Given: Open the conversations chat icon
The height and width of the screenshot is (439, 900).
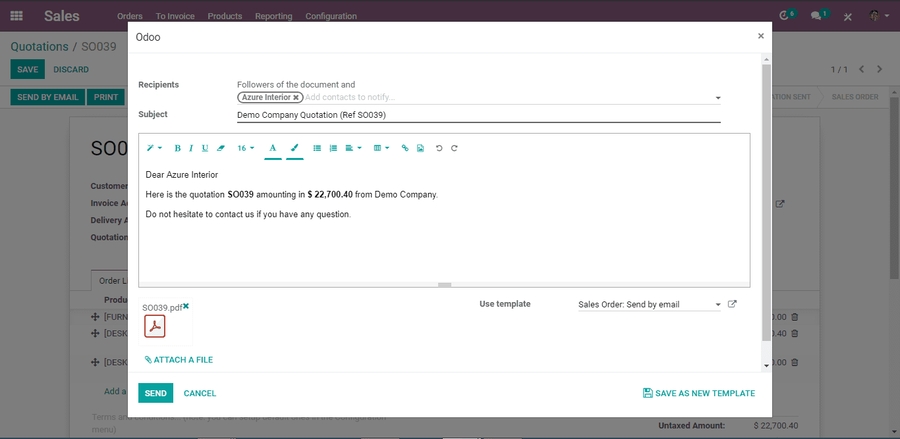Looking at the screenshot, I should tap(816, 15).
